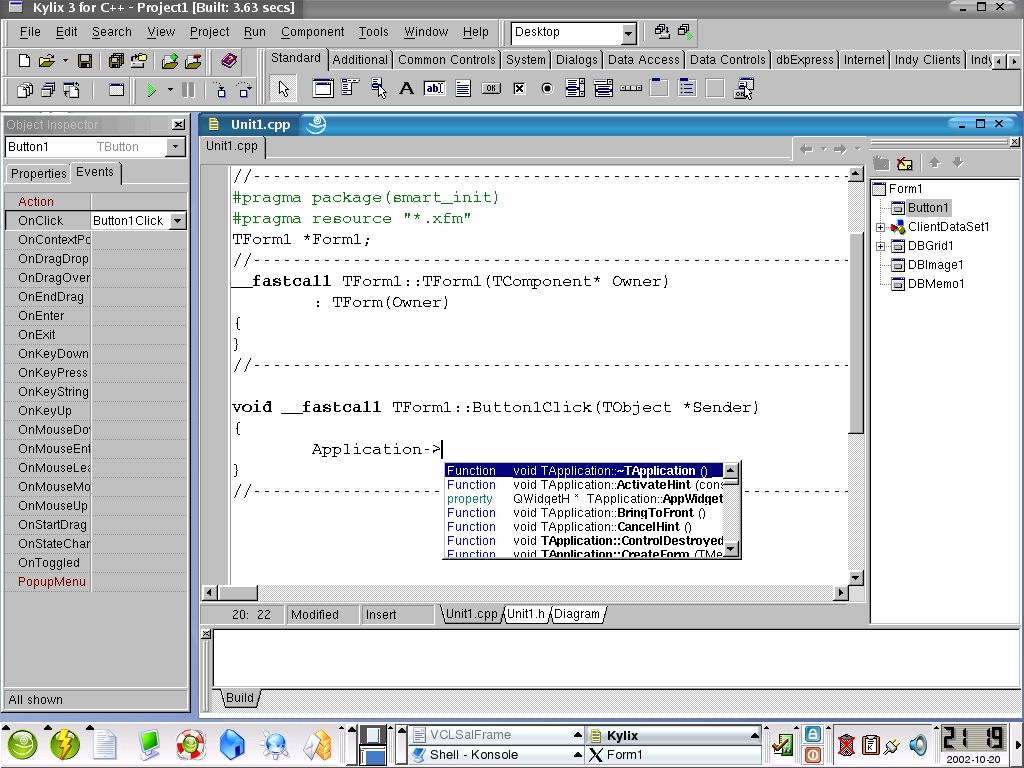Open the Desktop layout dropdown

628,33
